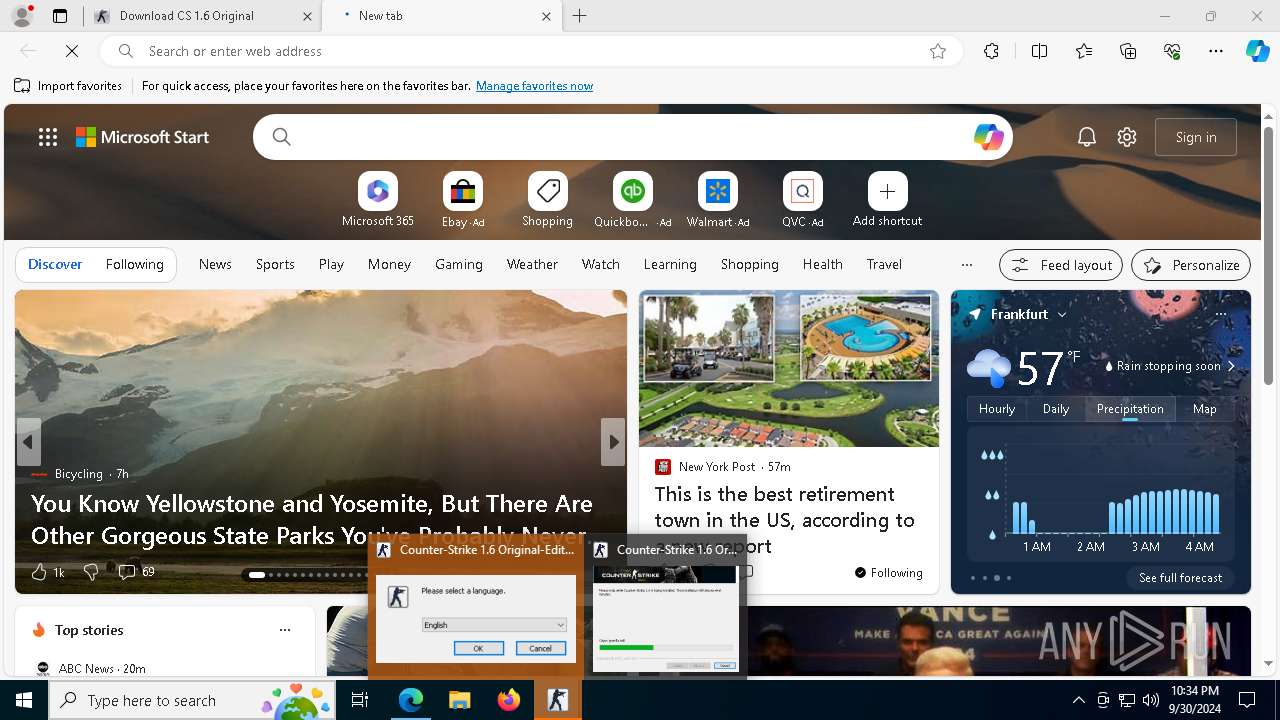The height and width of the screenshot is (720, 1280).
Task: Toggle the Following status on New York Post story
Action: 888,573
